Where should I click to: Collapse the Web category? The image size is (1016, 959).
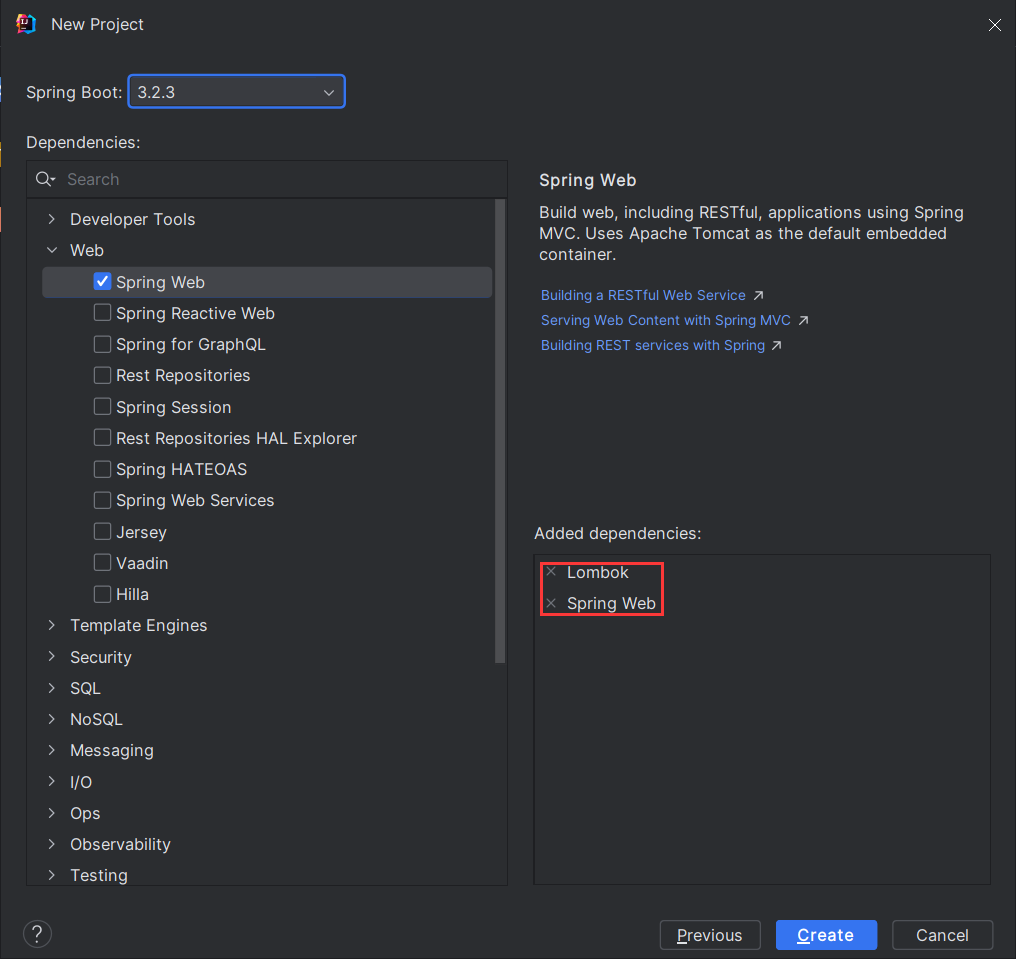pos(52,250)
